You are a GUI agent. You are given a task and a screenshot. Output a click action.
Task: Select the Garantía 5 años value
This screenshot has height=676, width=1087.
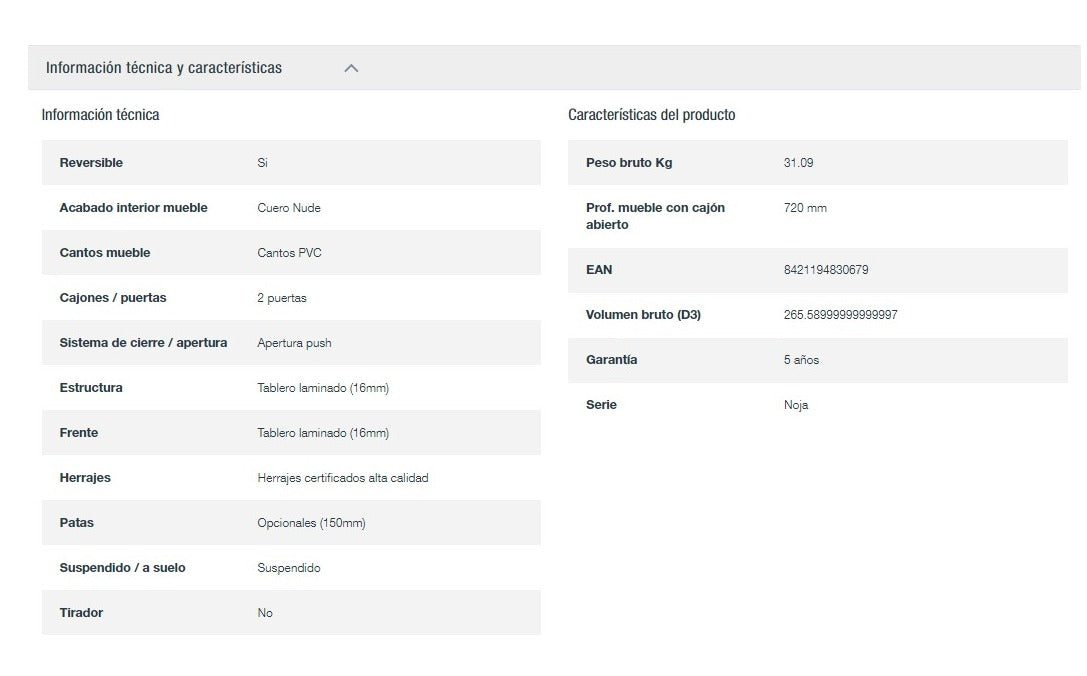[801, 360]
